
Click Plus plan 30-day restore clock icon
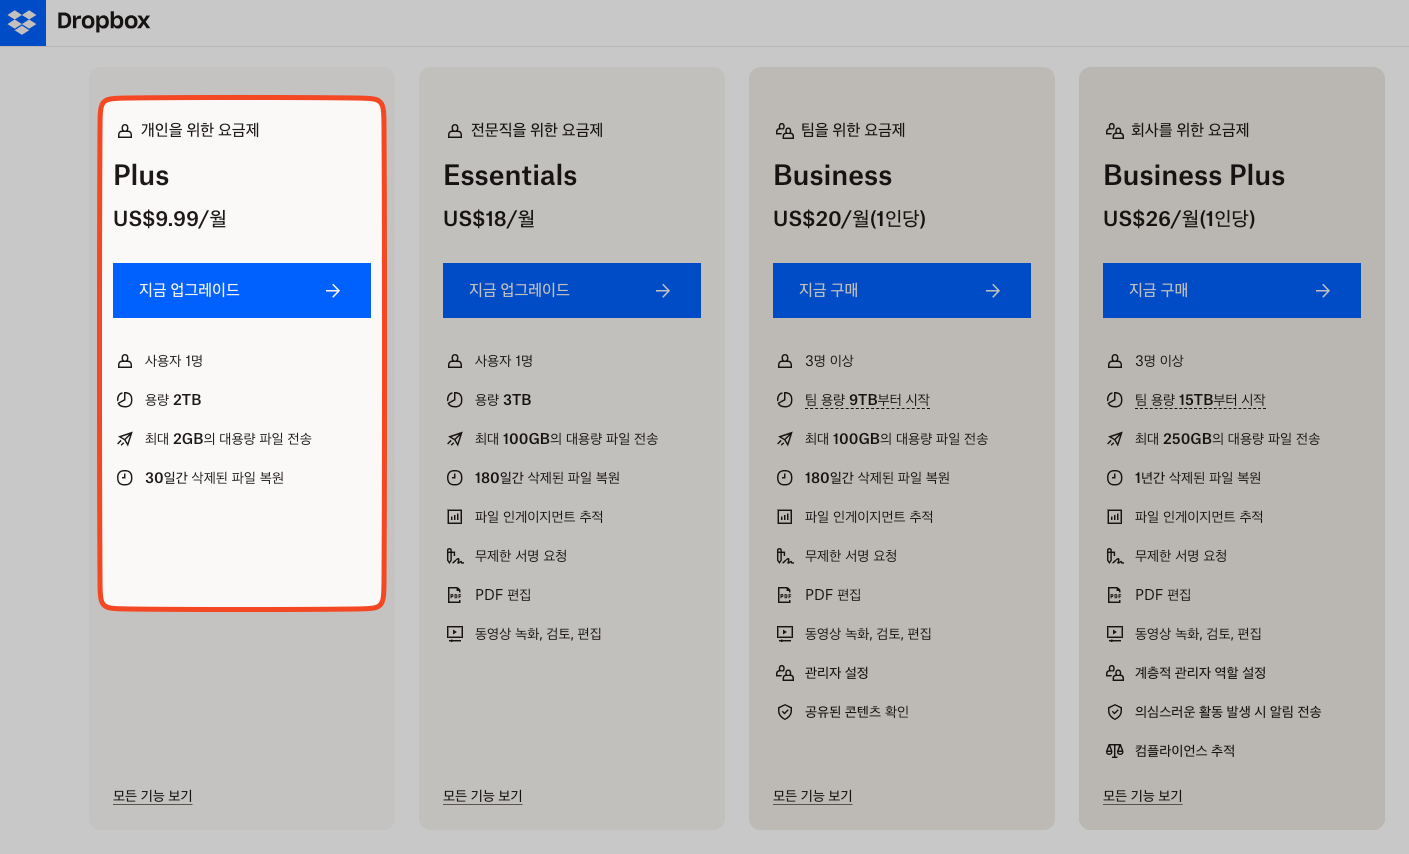click(125, 478)
